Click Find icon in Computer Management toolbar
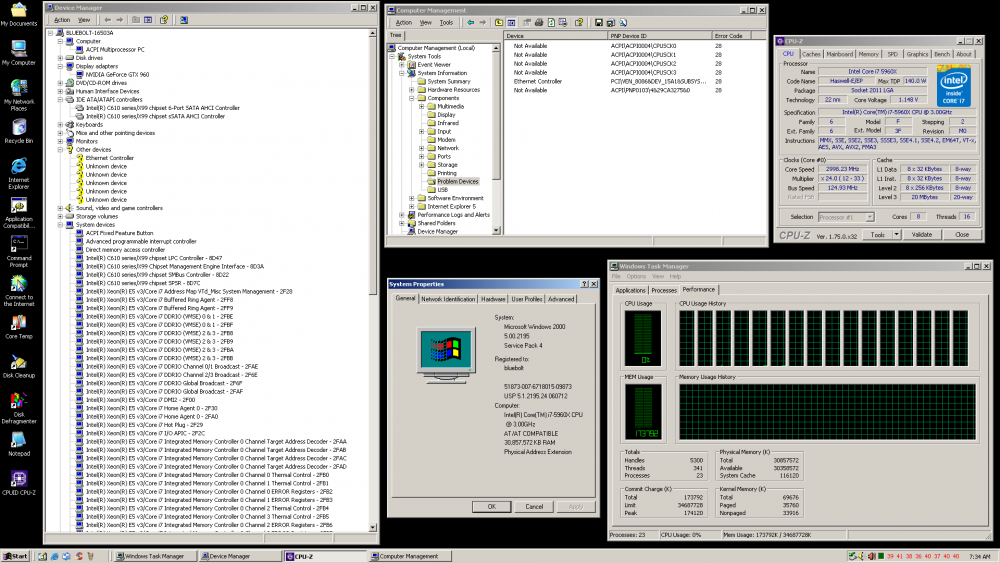The height and width of the screenshot is (563, 1000). [623, 22]
